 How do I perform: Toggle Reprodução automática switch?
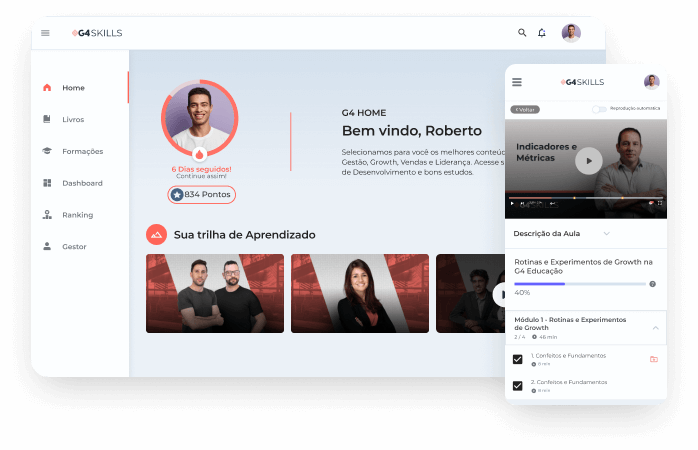(599, 108)
